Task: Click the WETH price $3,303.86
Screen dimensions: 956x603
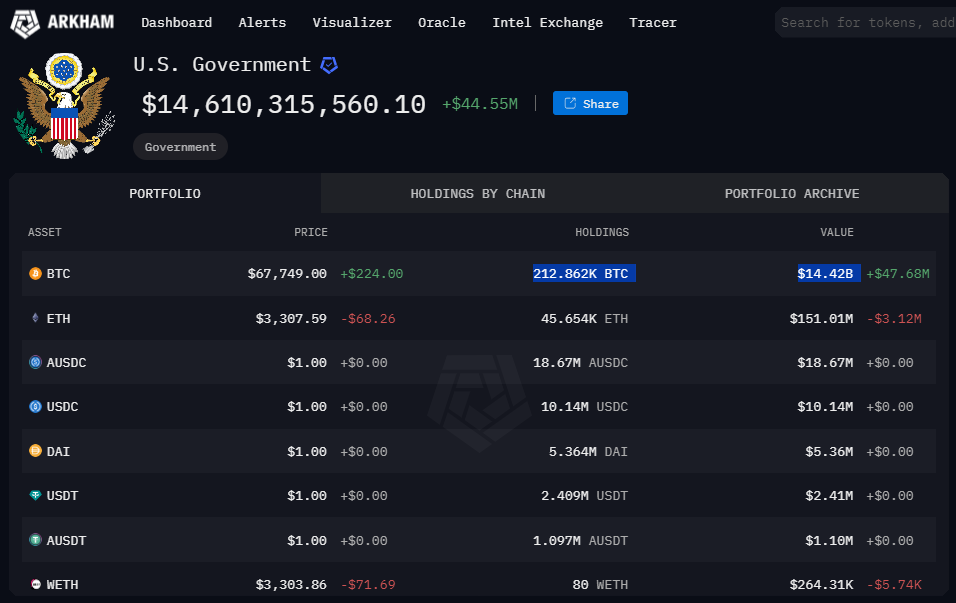Action: point(291,585)
